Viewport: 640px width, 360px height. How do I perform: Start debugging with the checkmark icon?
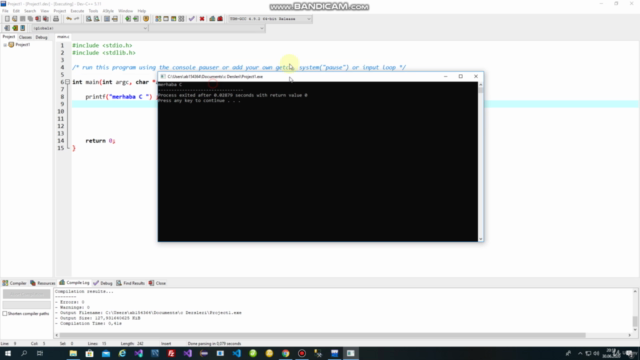(191, 19)
